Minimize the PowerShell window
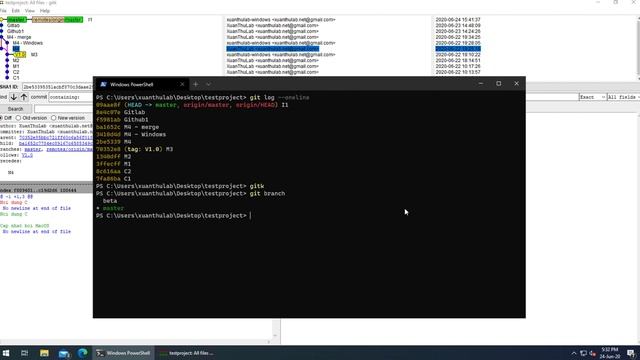Screen dimensions: 640x360 click(480, 83)
